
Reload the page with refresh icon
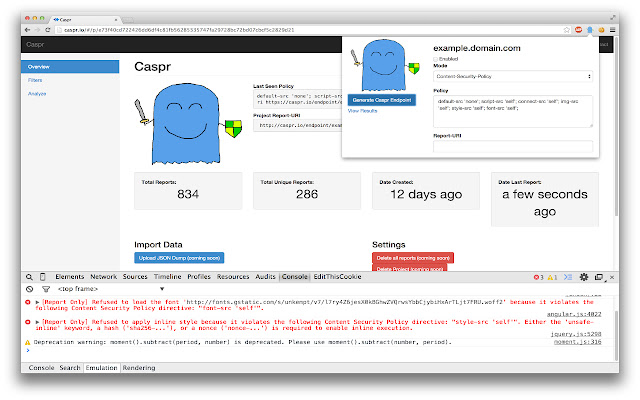pos(48,30)
